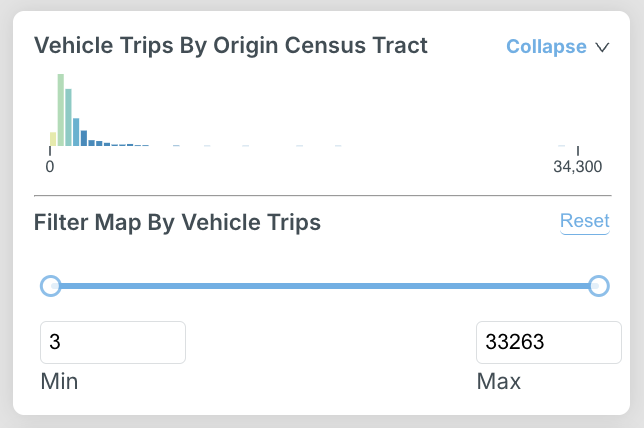
Task: Click the right slider handle
Action: [x=598, y=286]
